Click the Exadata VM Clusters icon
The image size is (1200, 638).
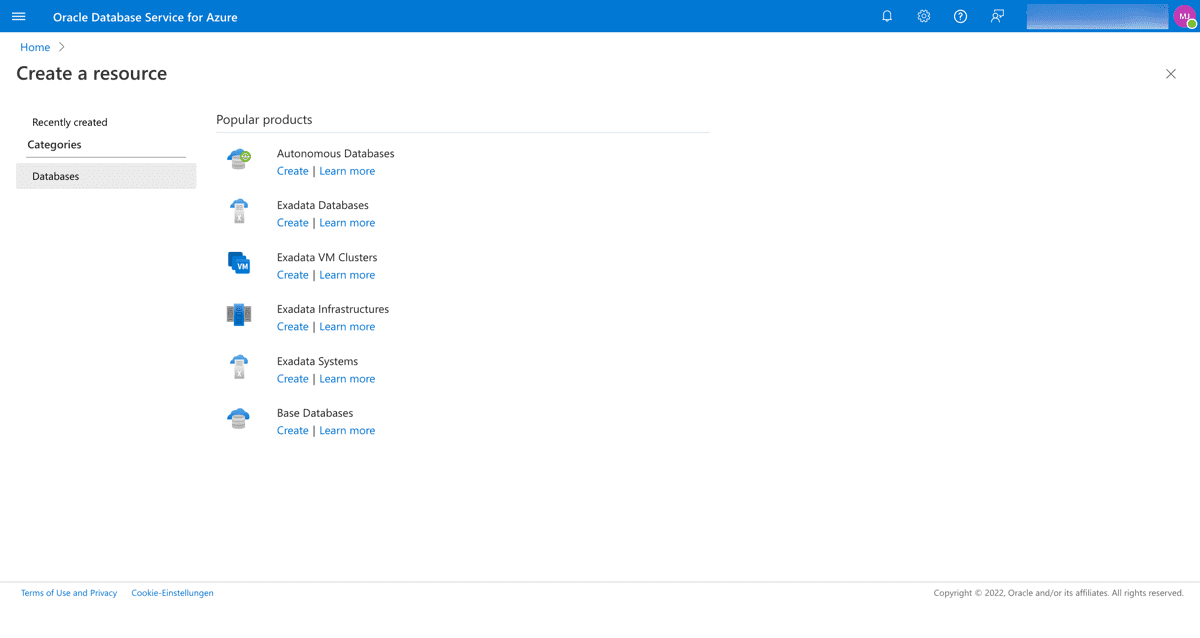click(x=239, y=263)
